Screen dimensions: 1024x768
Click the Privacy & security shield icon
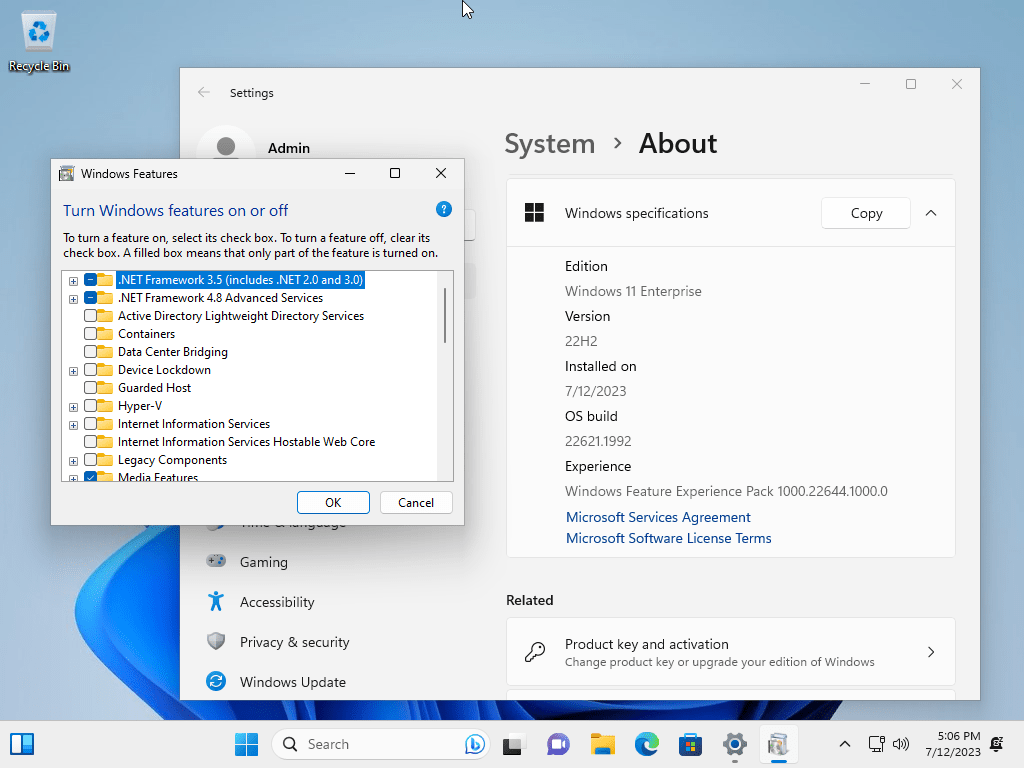pyautogui.click(x=216, y=641)
